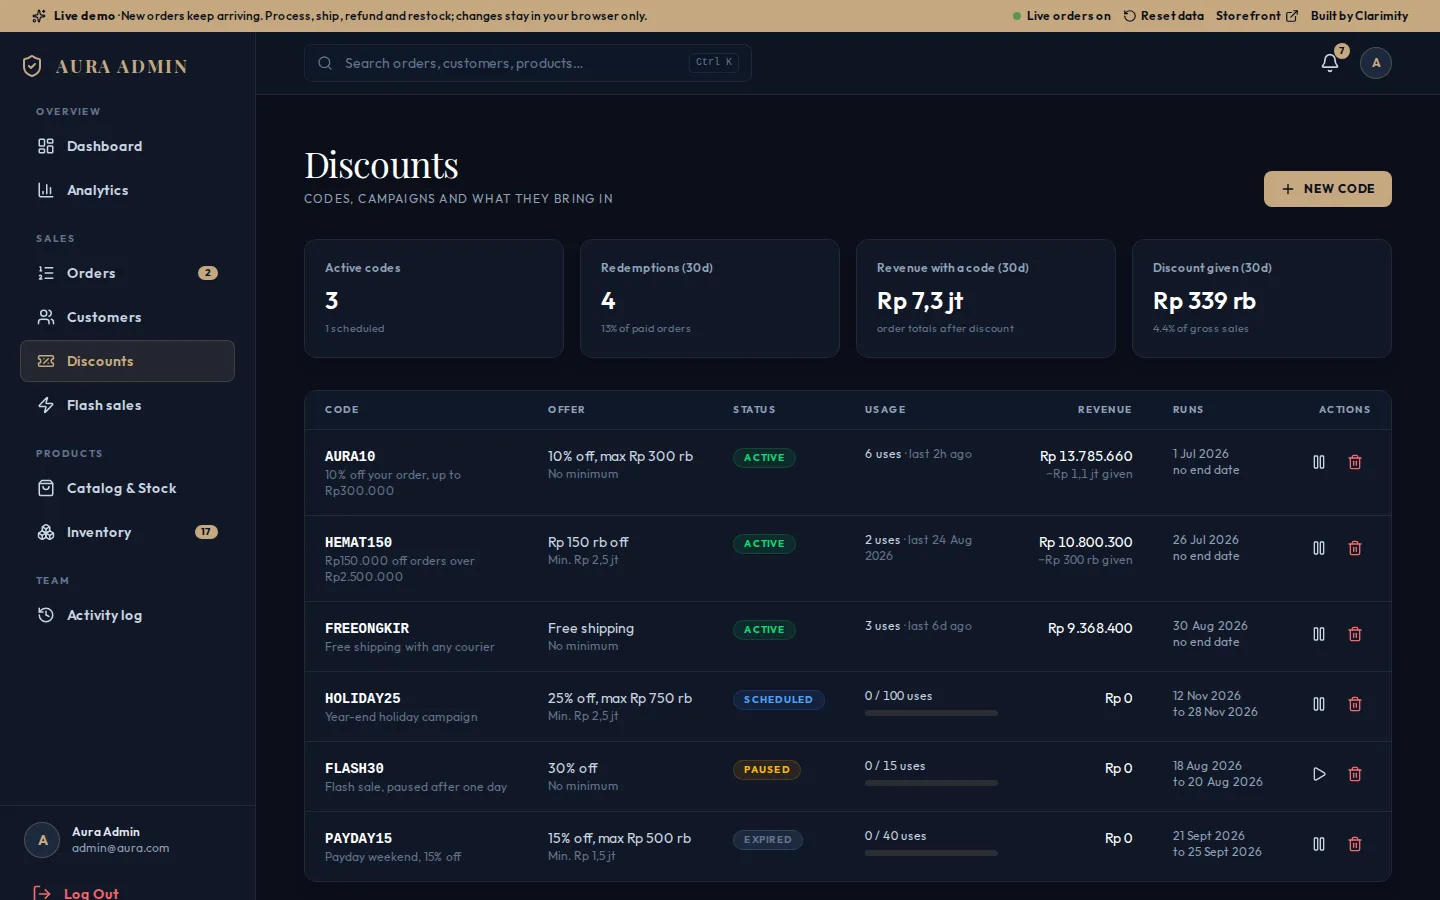The width and height of the screenshot is (1440, 900).
Task: Open the Aura Admin profile at sidebar bottom
Action: point(127,840)
